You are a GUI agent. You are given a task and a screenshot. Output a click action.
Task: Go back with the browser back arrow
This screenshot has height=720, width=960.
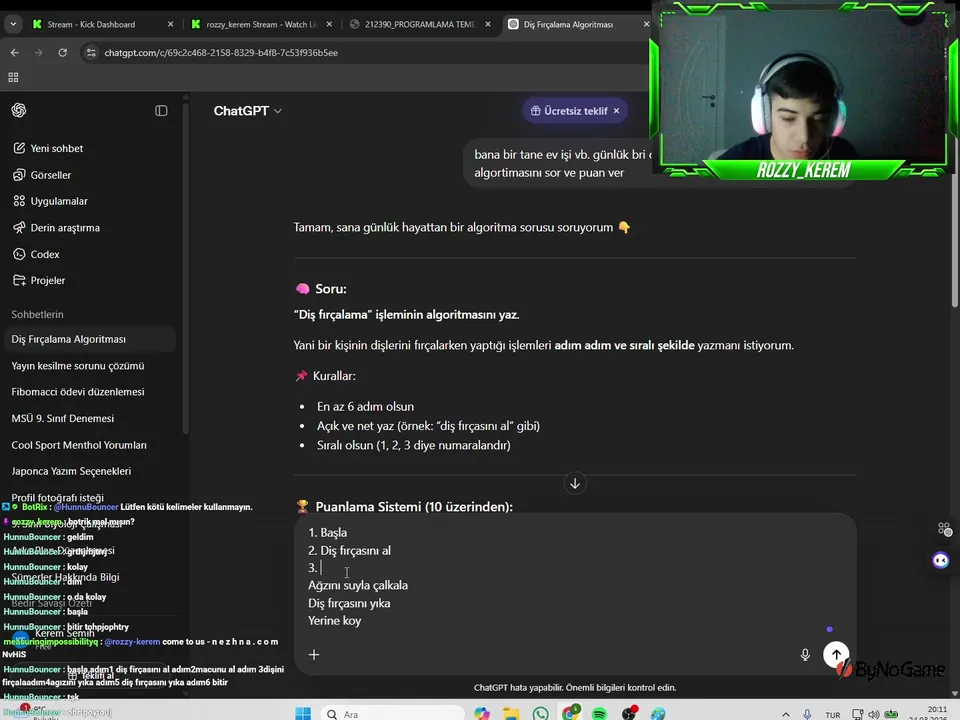click(x=15, y=53)
